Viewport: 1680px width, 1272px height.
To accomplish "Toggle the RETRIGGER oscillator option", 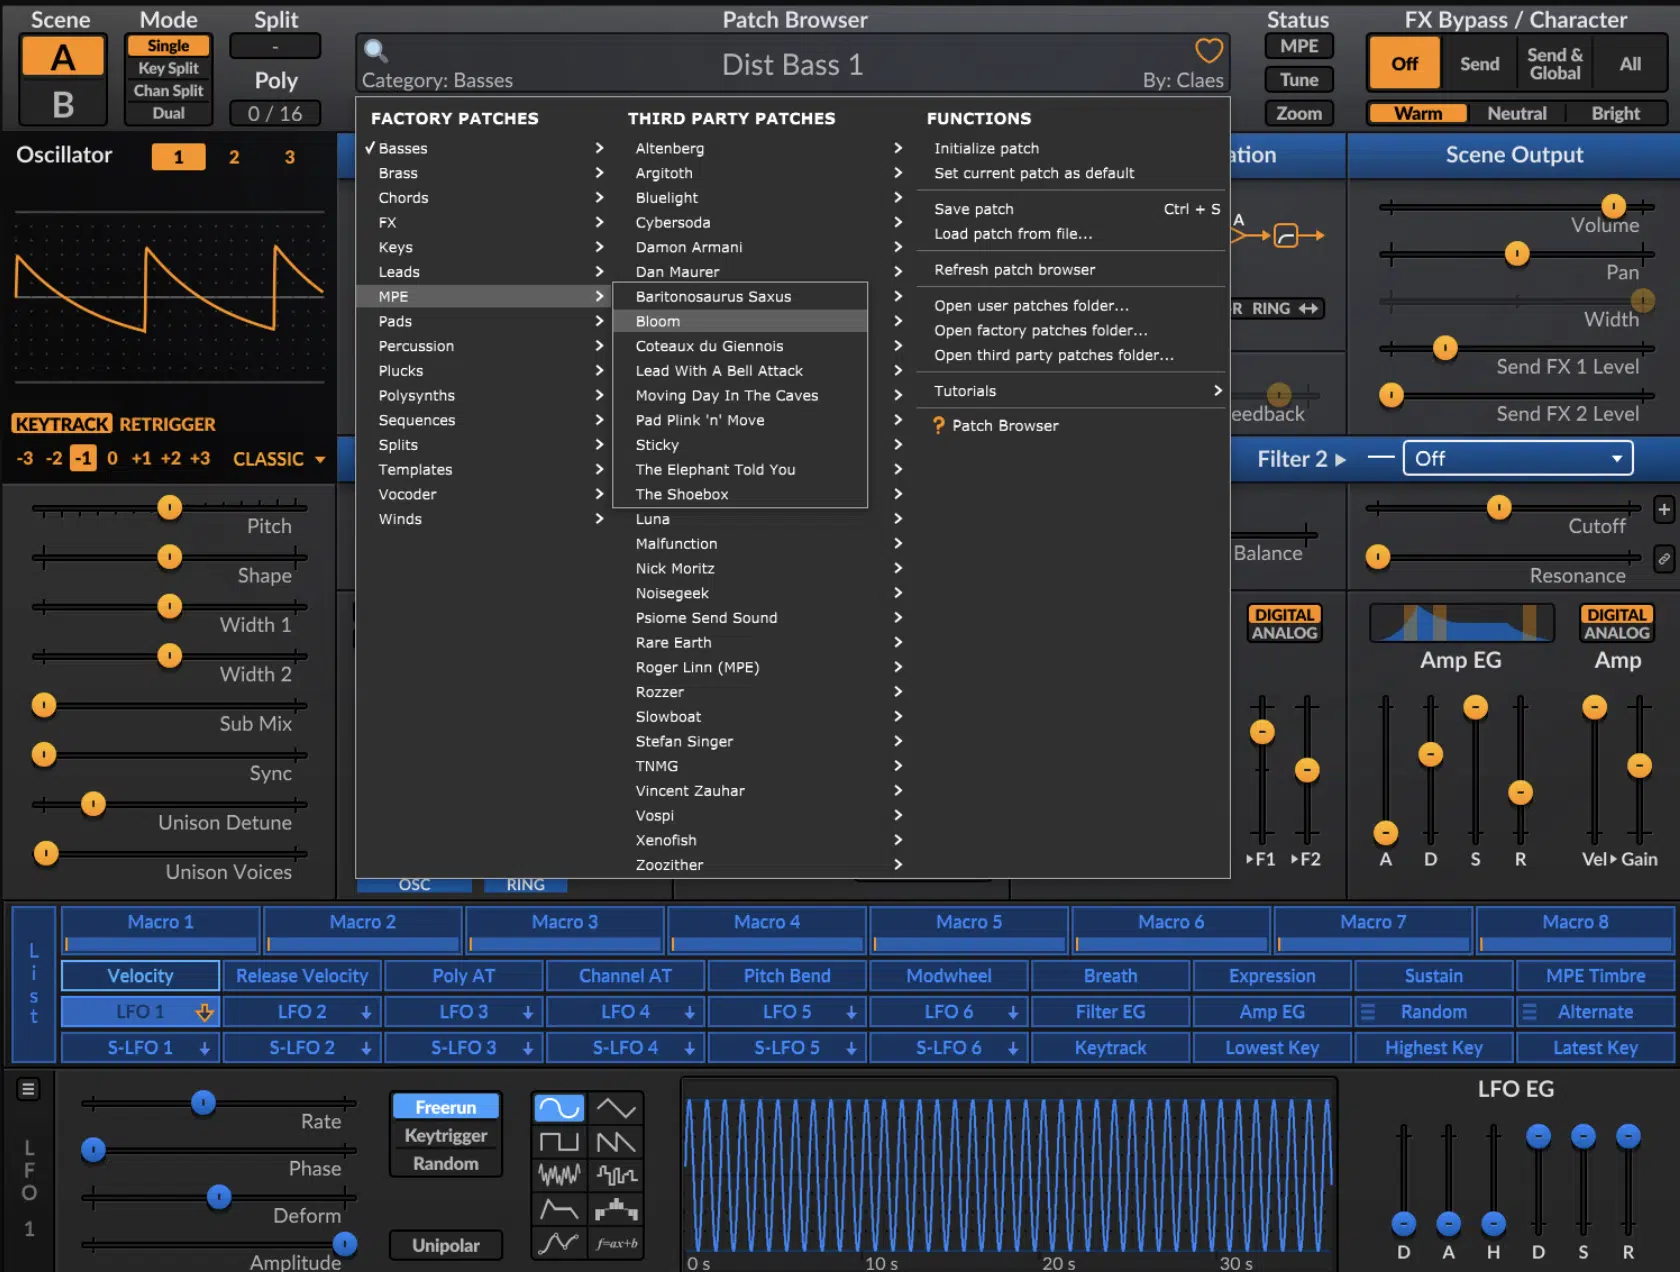I will (167, 424).
